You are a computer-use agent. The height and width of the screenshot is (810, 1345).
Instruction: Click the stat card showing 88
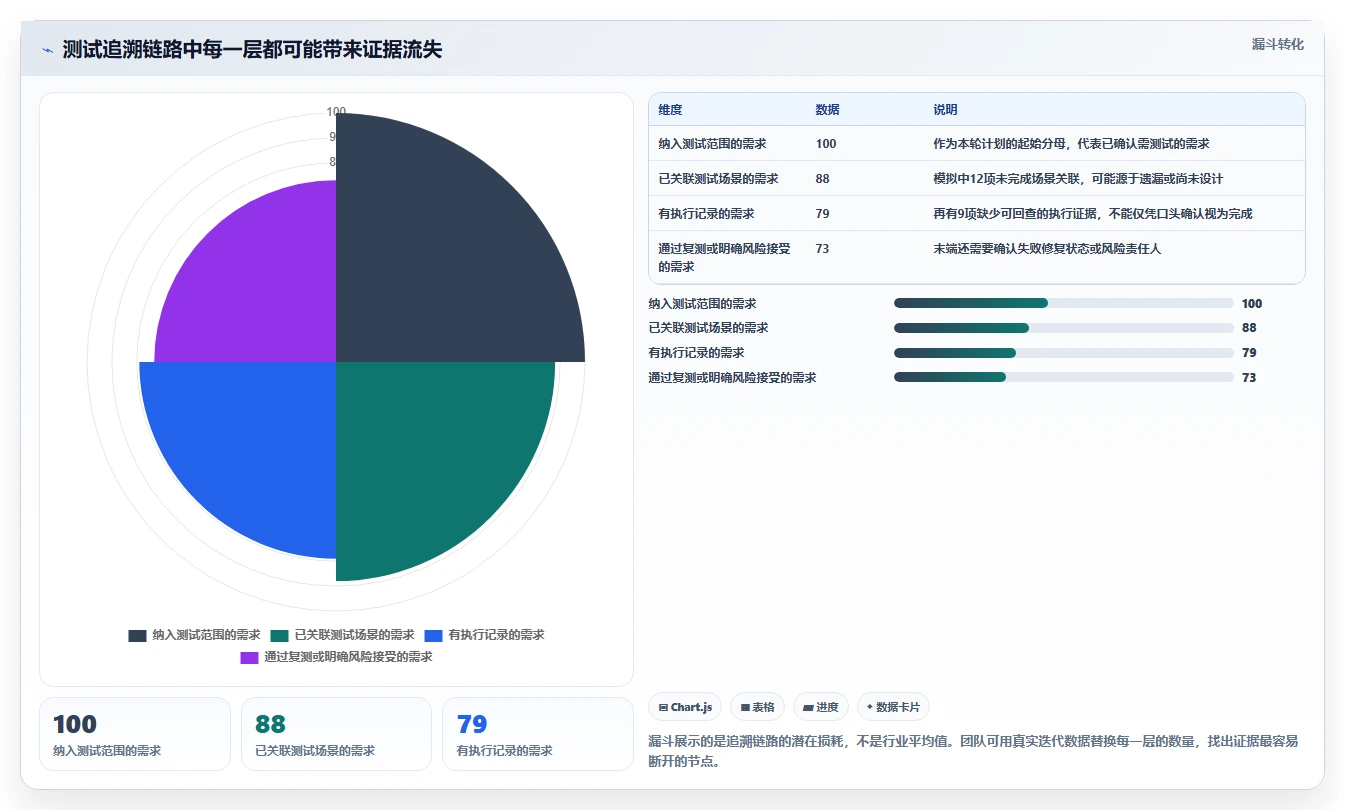337,734
